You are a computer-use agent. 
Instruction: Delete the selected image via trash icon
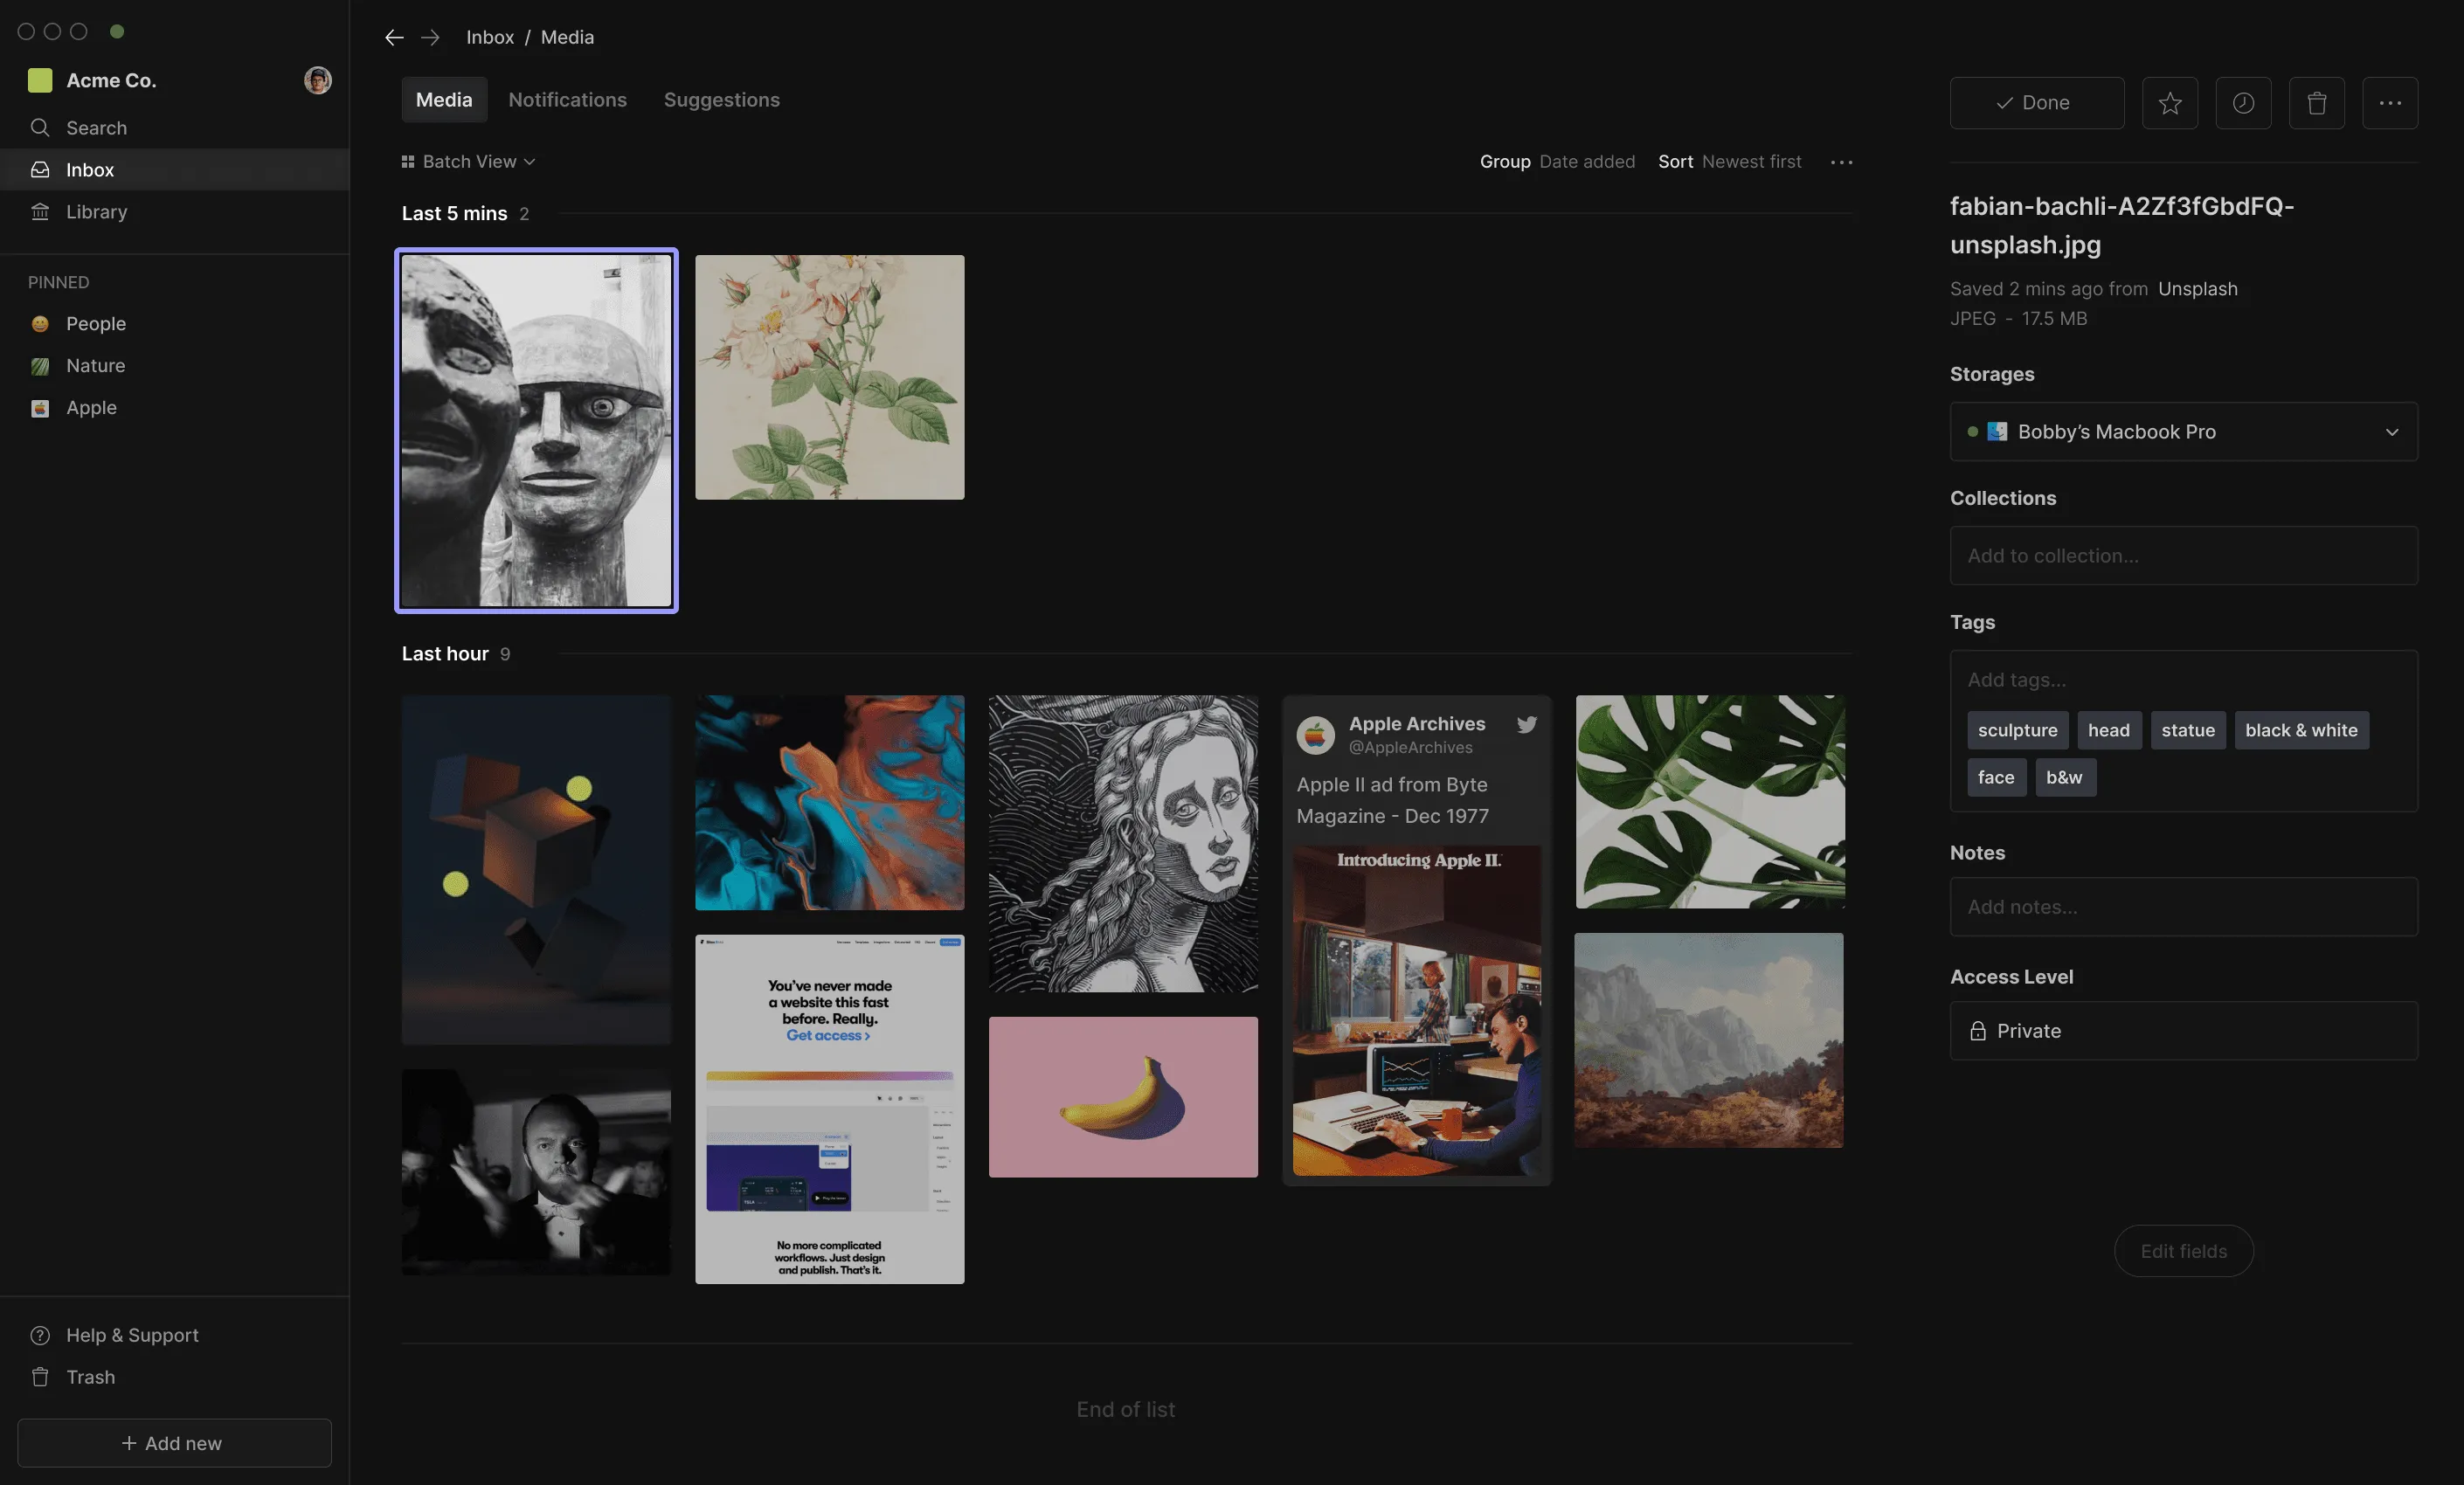pyautogui.click(x=2317, y=103)
